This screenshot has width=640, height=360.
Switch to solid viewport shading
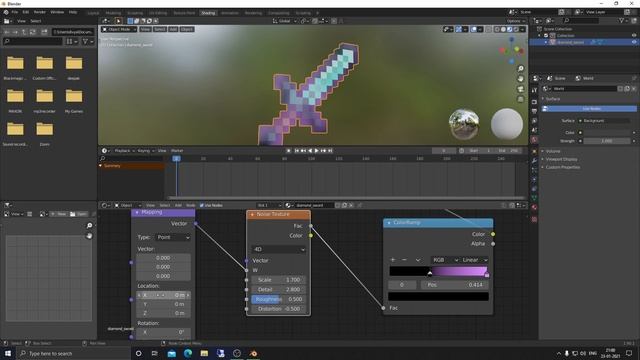click(503, 29)
